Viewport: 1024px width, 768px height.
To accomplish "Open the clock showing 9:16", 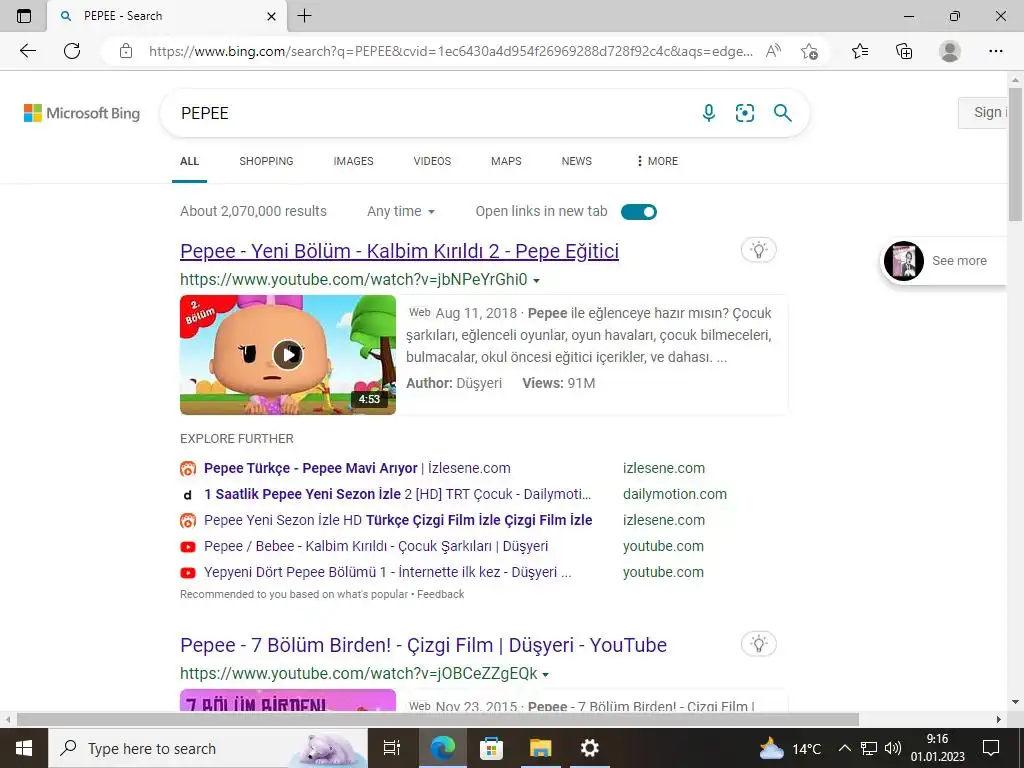I will pyautogui.click(x=938, y=748).
